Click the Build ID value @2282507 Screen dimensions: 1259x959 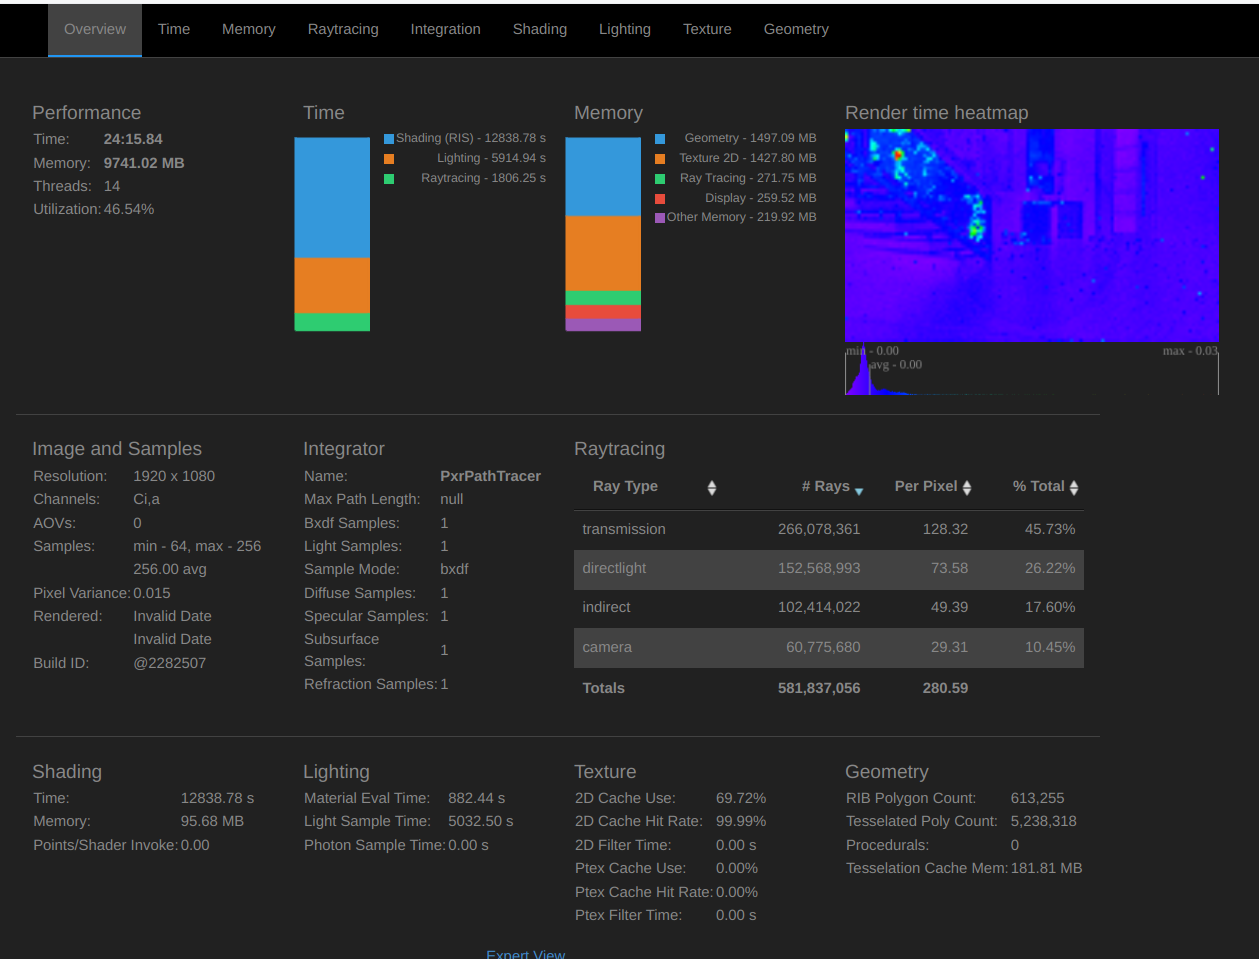[170, 663]
